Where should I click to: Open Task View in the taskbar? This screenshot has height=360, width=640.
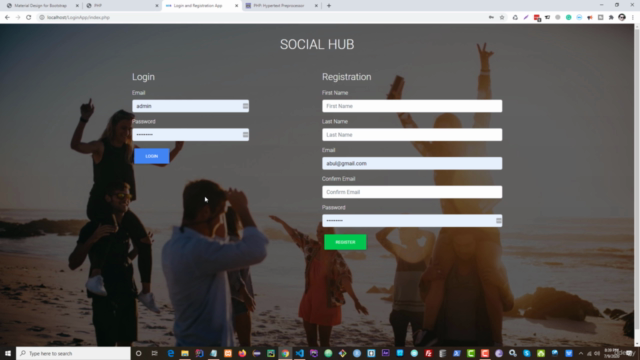click(x=154, y=353)
